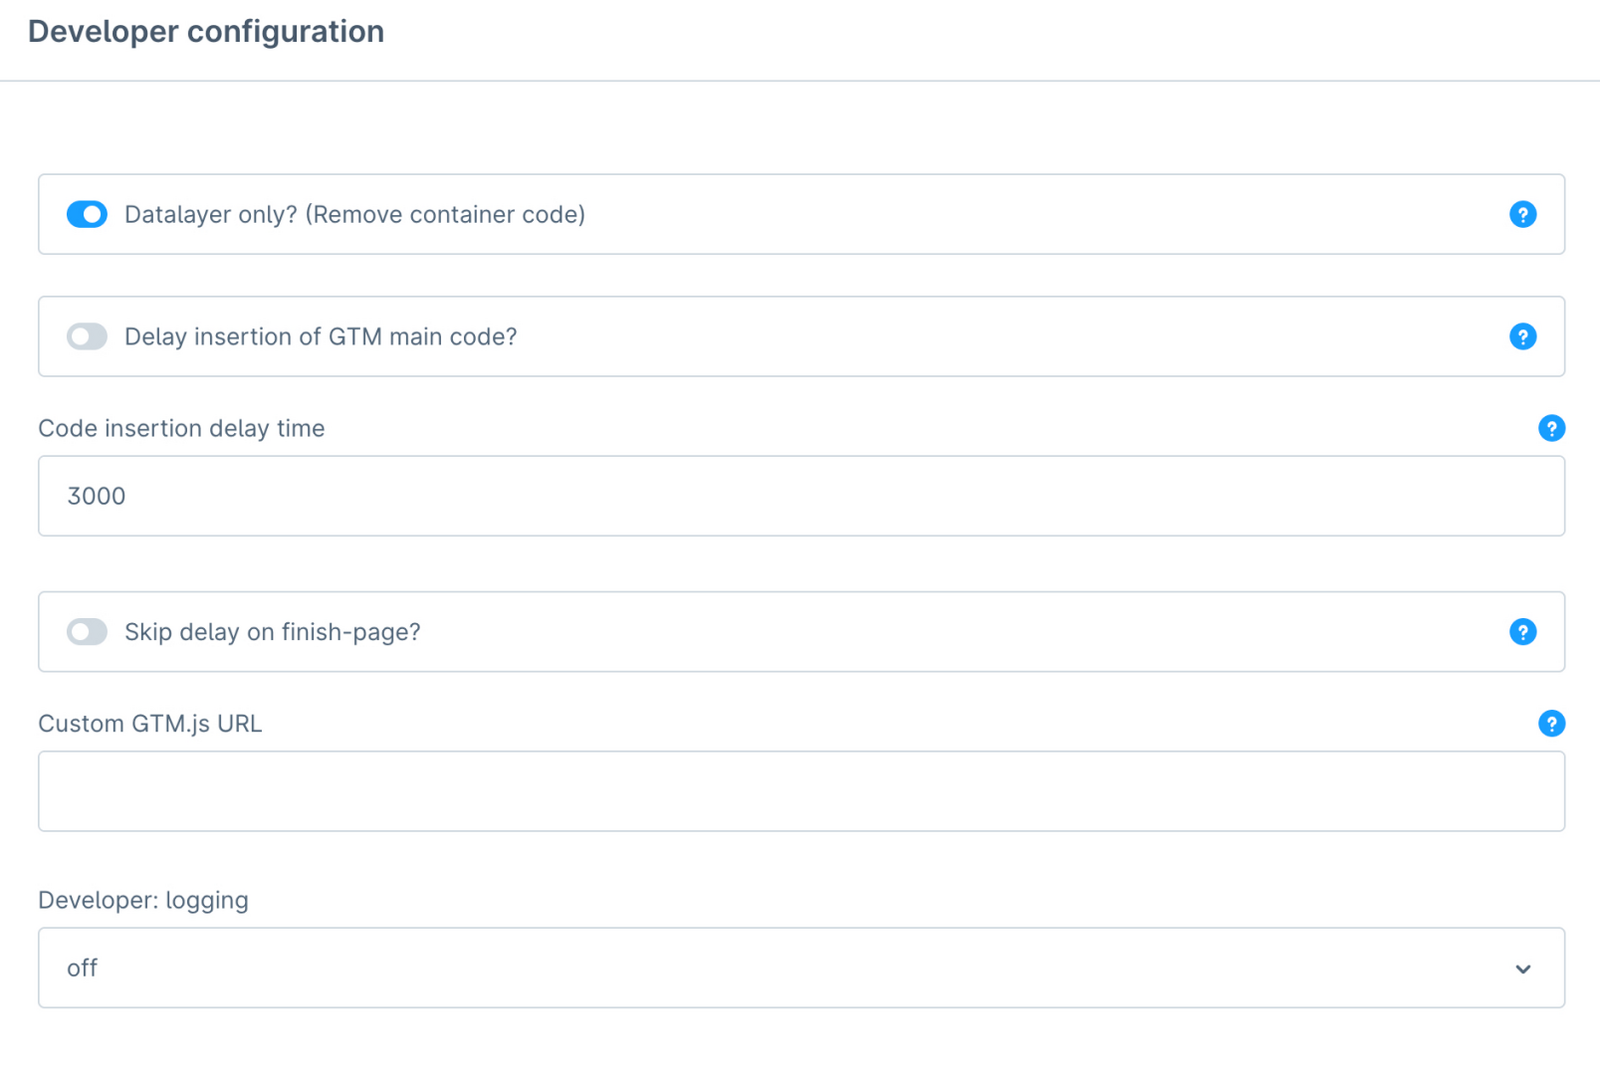Click the 'Skip delay on finish-page?' label text
Viewport: 1600px width, 1077px height.
click(x=272, y=632)
